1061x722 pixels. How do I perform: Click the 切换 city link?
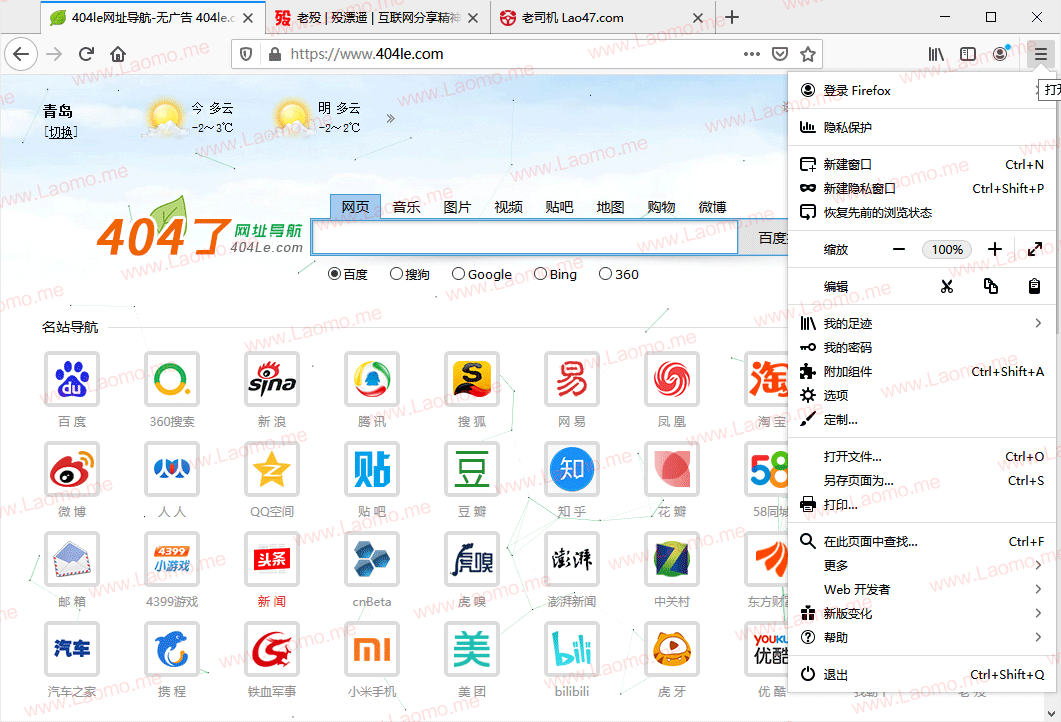coord(61,133)
